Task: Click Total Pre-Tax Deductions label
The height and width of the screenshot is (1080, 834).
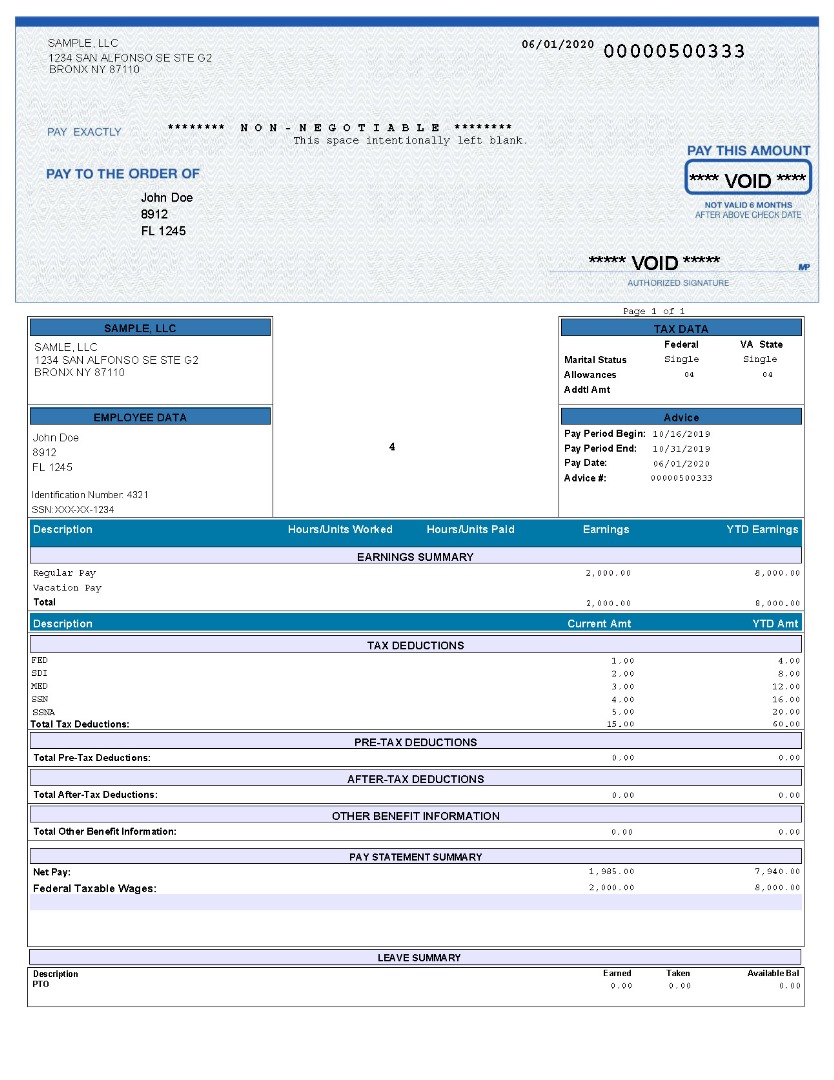Action: pos(92,758)
